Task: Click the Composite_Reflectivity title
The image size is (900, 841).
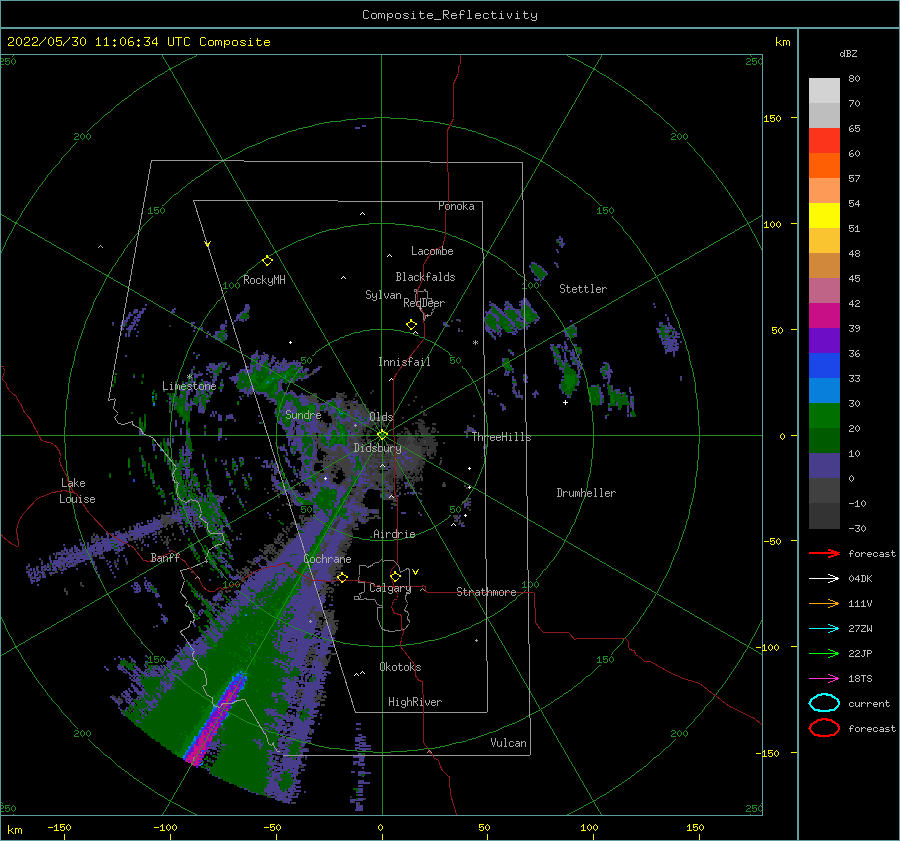Action: [x=449, y=15]
